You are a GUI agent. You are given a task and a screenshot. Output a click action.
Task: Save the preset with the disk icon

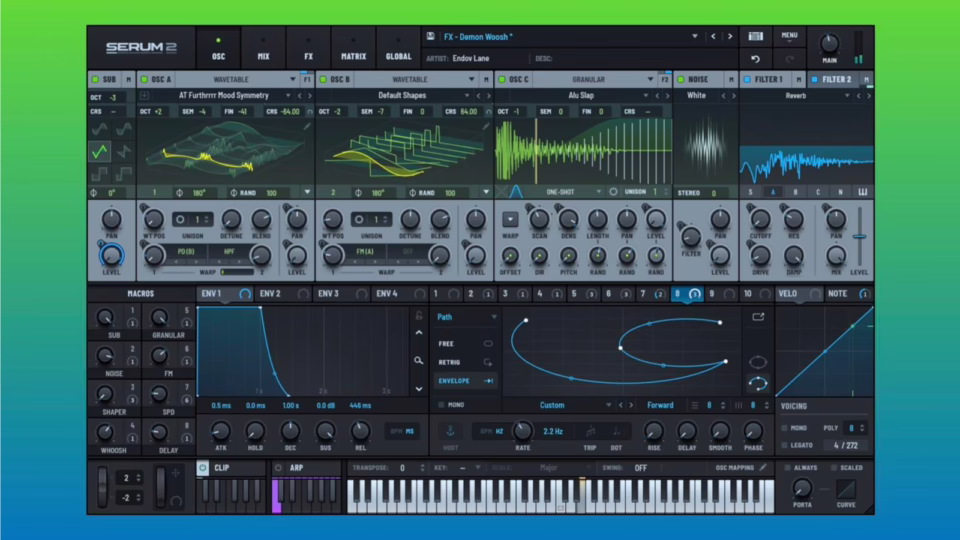tap(431, 37)
